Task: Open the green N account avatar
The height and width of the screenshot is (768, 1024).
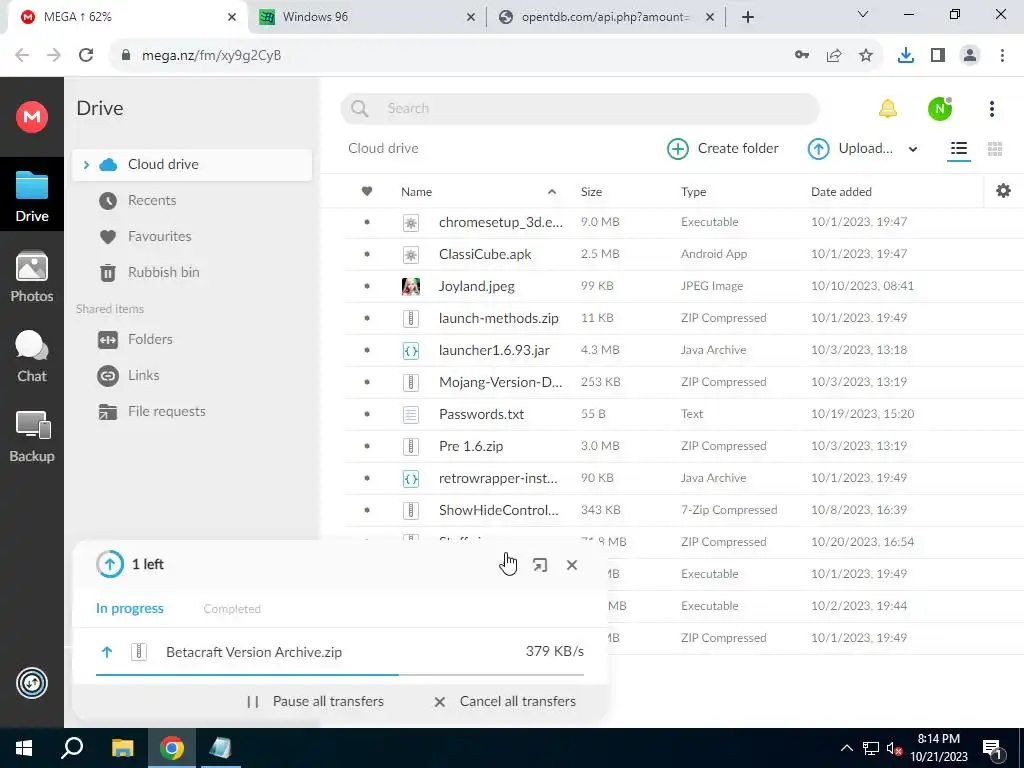Action: pyautogui.click(x=940, y=108)
